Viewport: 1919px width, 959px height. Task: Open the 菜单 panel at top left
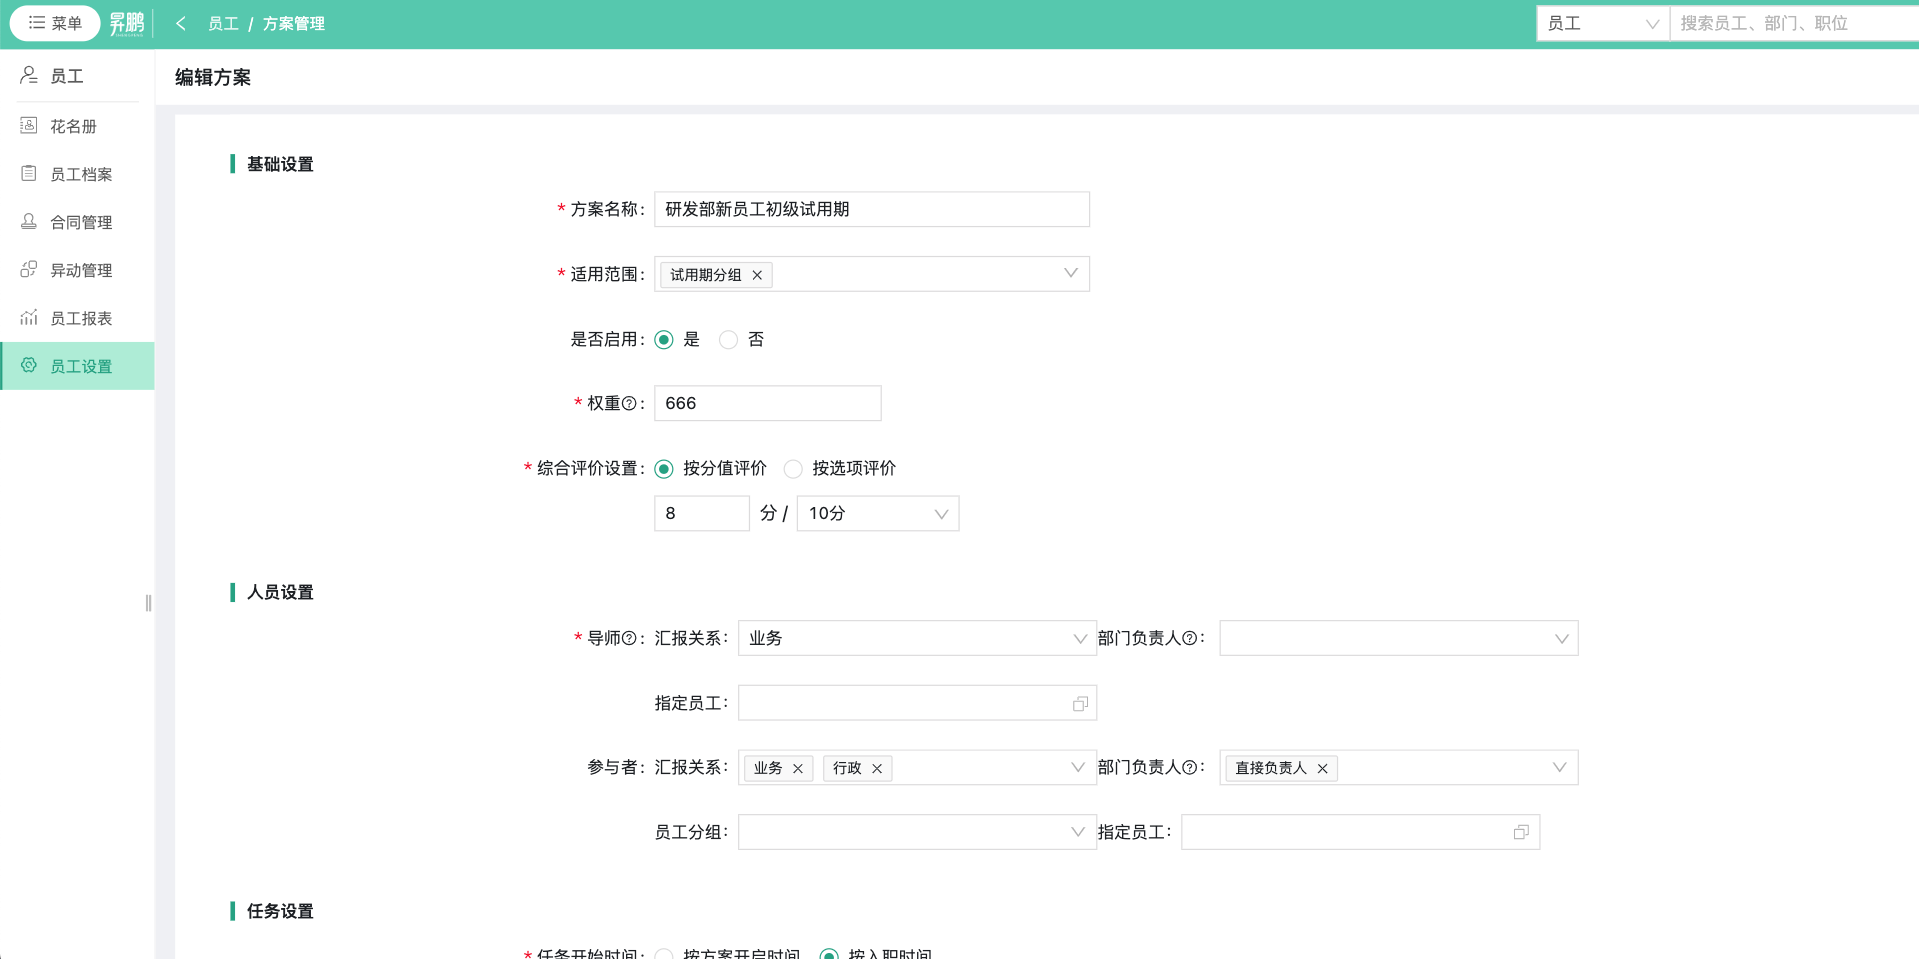coord(54,22)
